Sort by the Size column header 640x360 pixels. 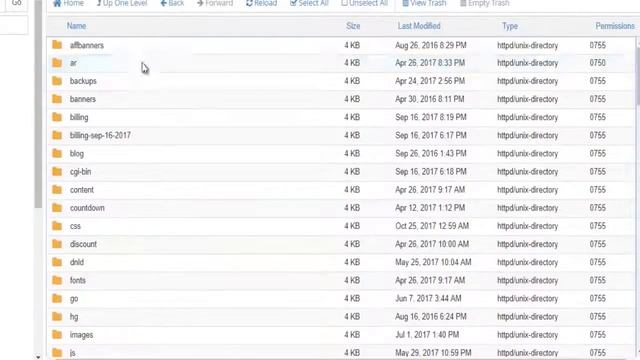[x=353, y=26]
